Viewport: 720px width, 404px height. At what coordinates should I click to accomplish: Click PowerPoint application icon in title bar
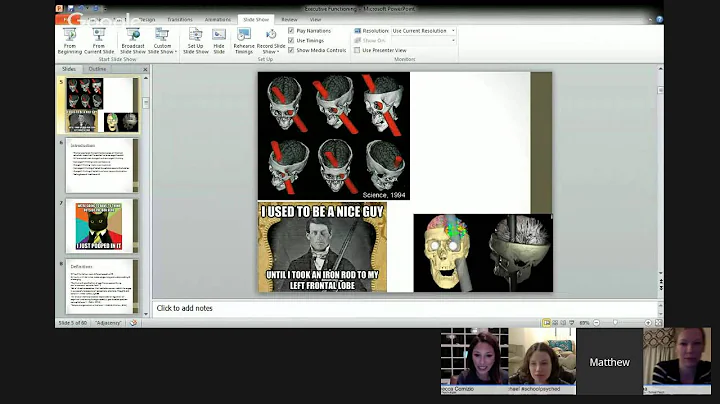(59, 8)
